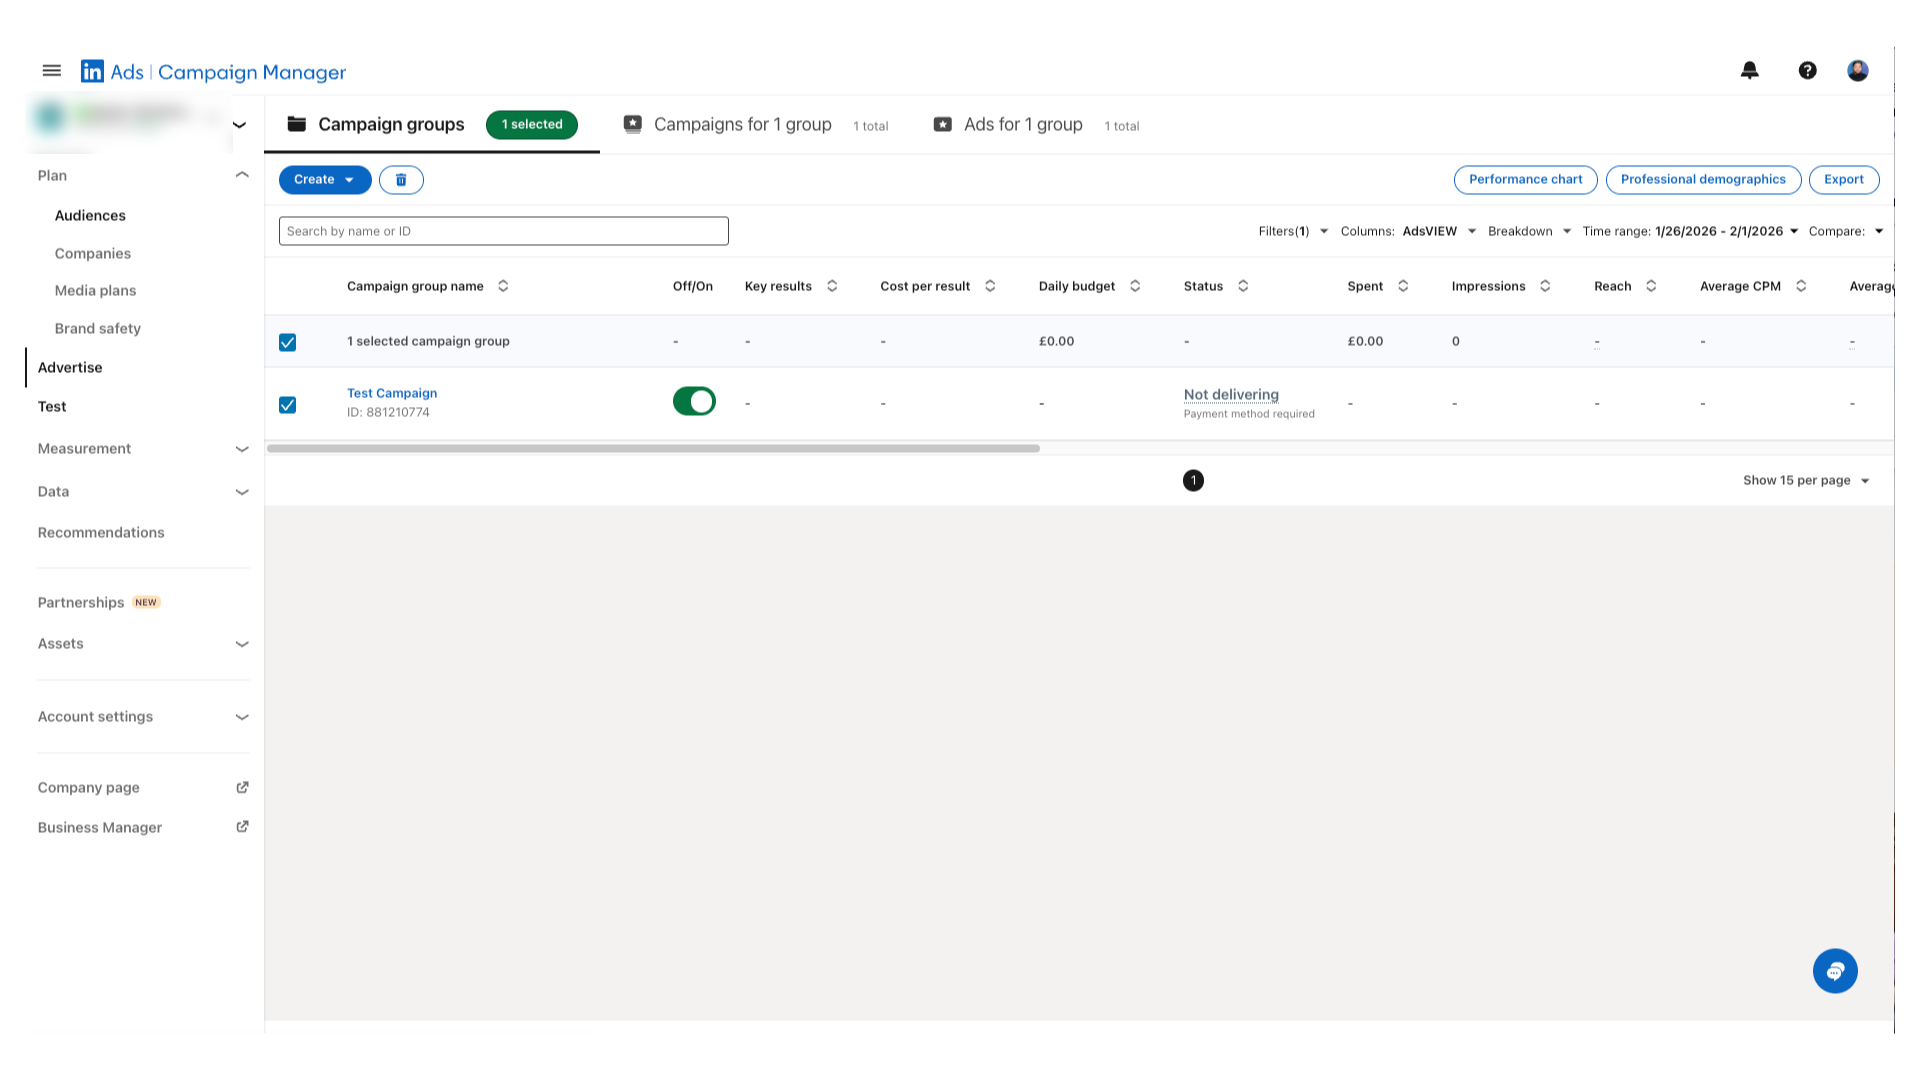Viewport: 1920px width, 1080px height.
Task: Open the help question mark icon
Action: [x=1807, y=70]
